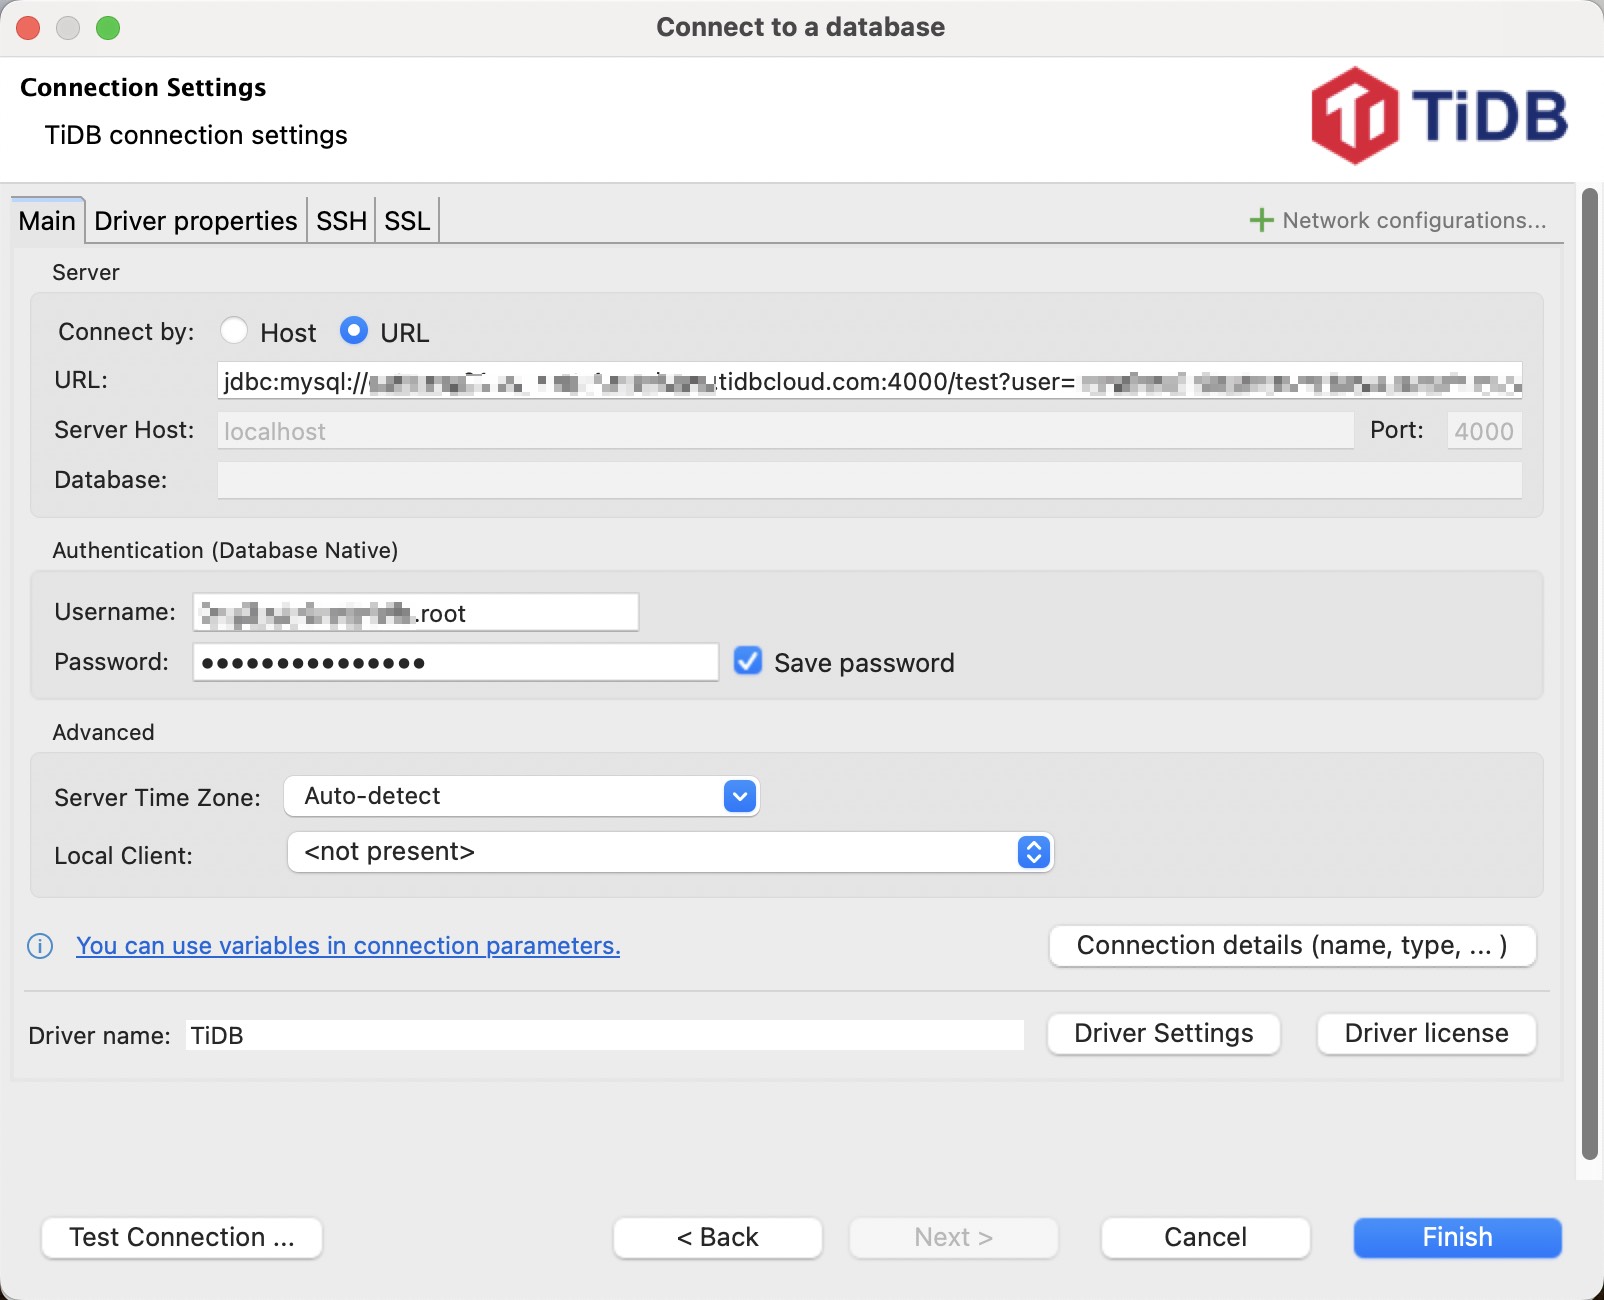Open the SSL tab
This screenshot has height=1300, width=1604.
(x=407, y=221)
